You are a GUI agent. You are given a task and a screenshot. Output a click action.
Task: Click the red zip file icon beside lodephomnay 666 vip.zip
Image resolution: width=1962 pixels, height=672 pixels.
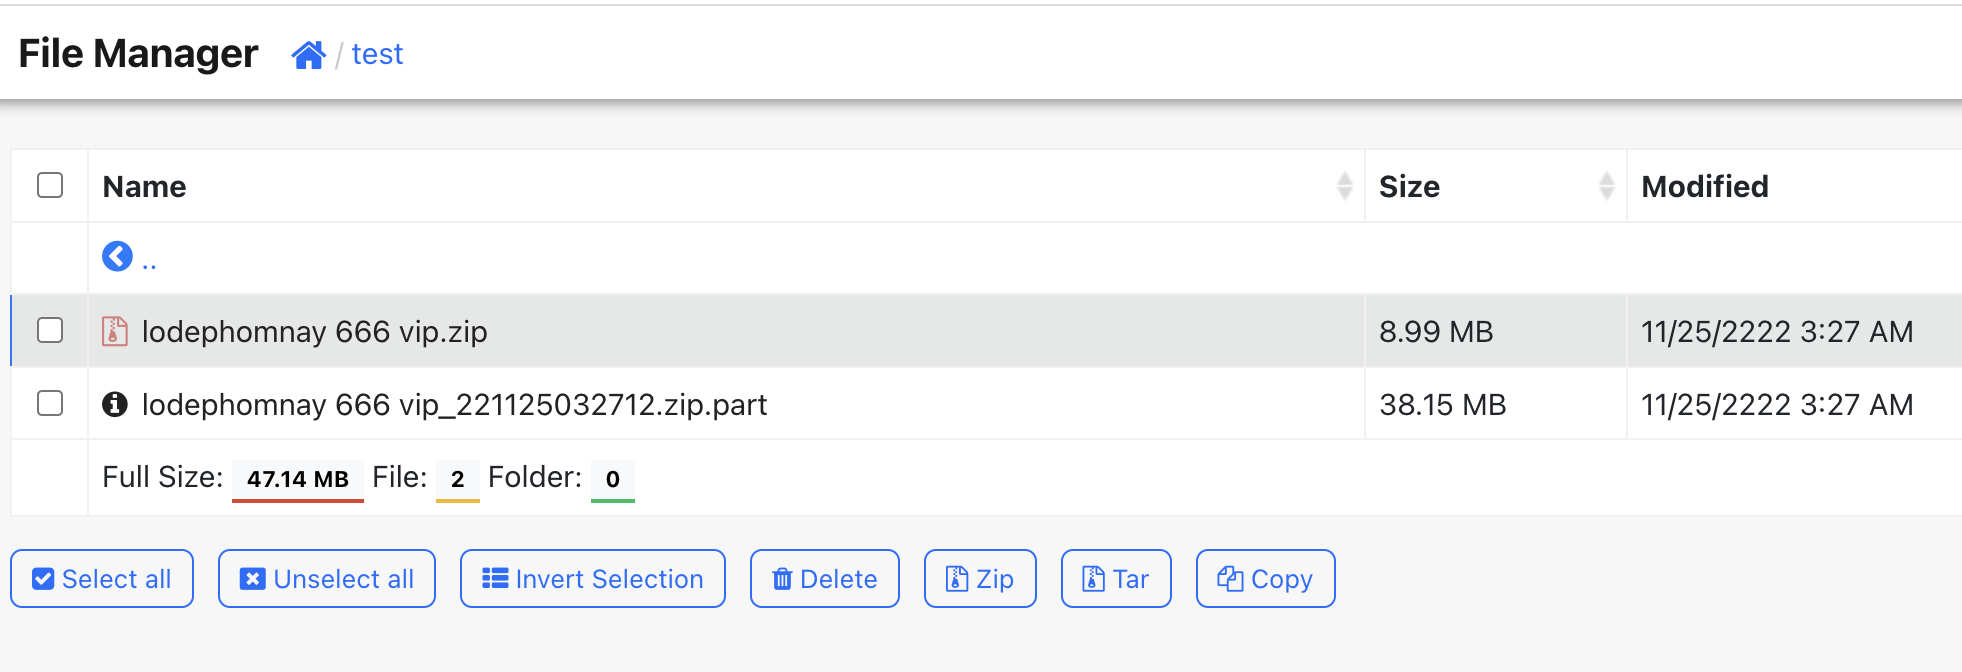click(114, 331)
